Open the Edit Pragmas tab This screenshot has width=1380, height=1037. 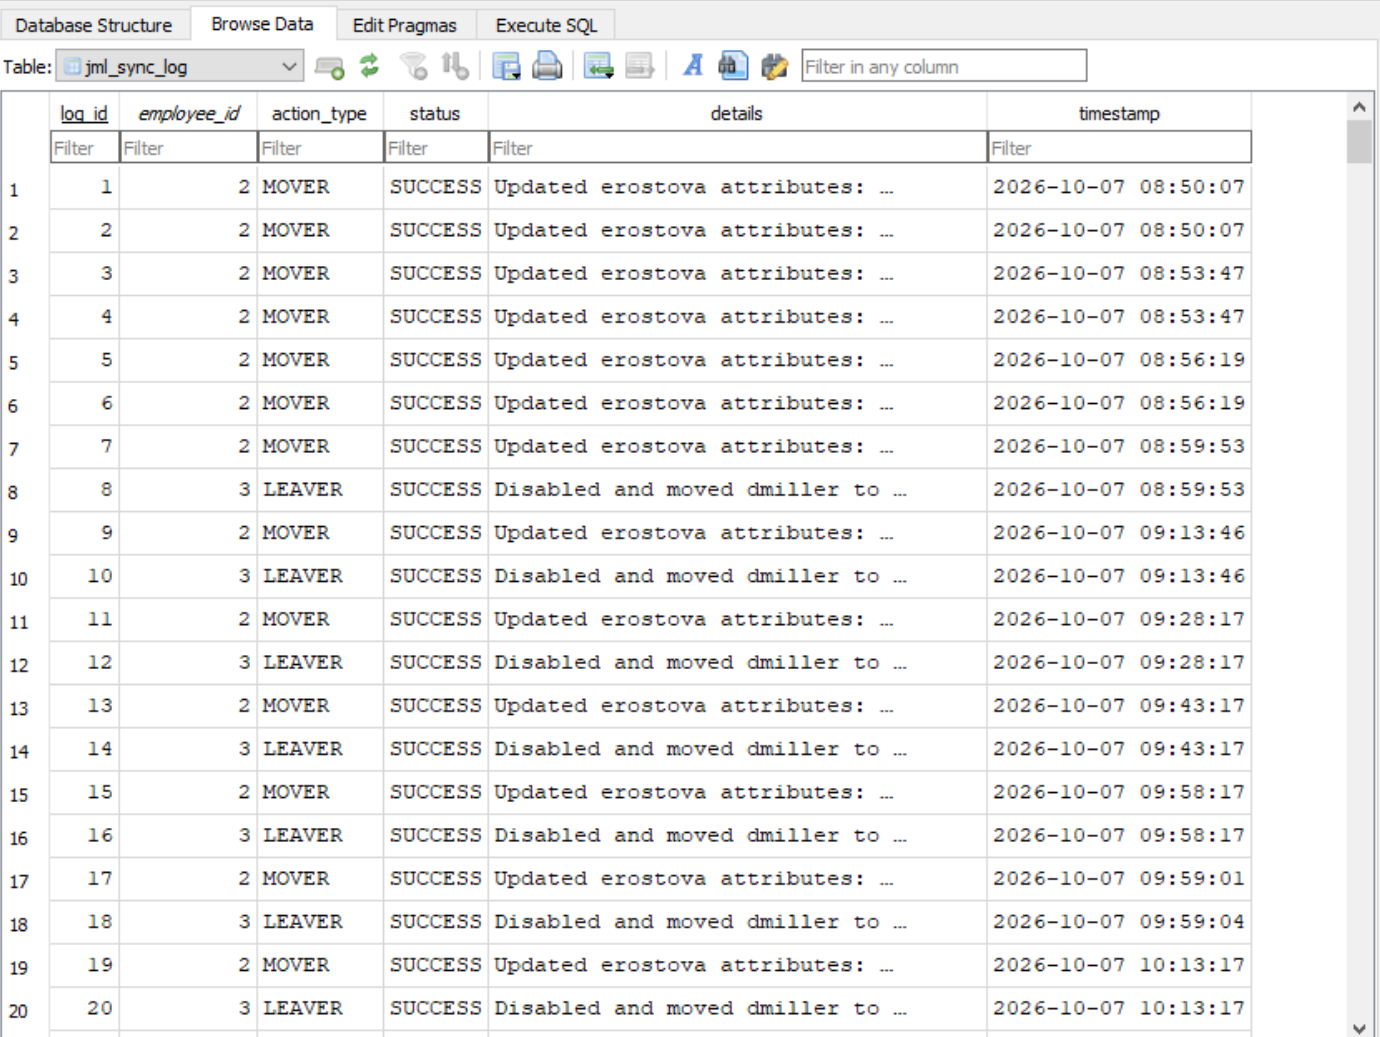point(405,25)
